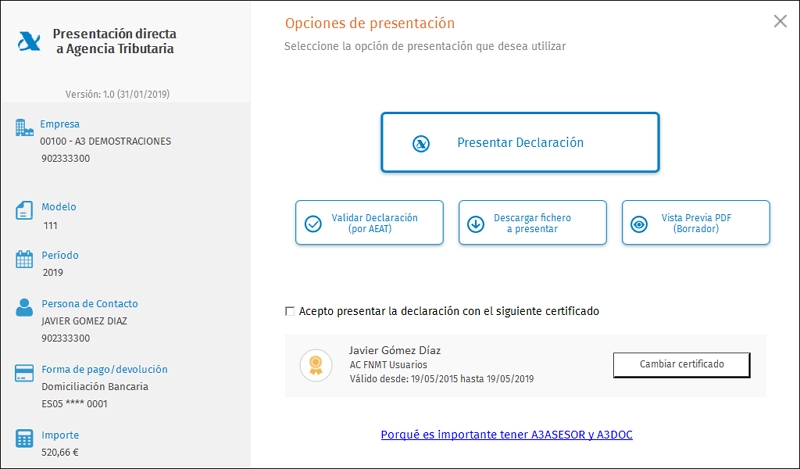Click Descargar fichero a presentar button
Viewport: 800px width, 469px height.
pos(533,223)
